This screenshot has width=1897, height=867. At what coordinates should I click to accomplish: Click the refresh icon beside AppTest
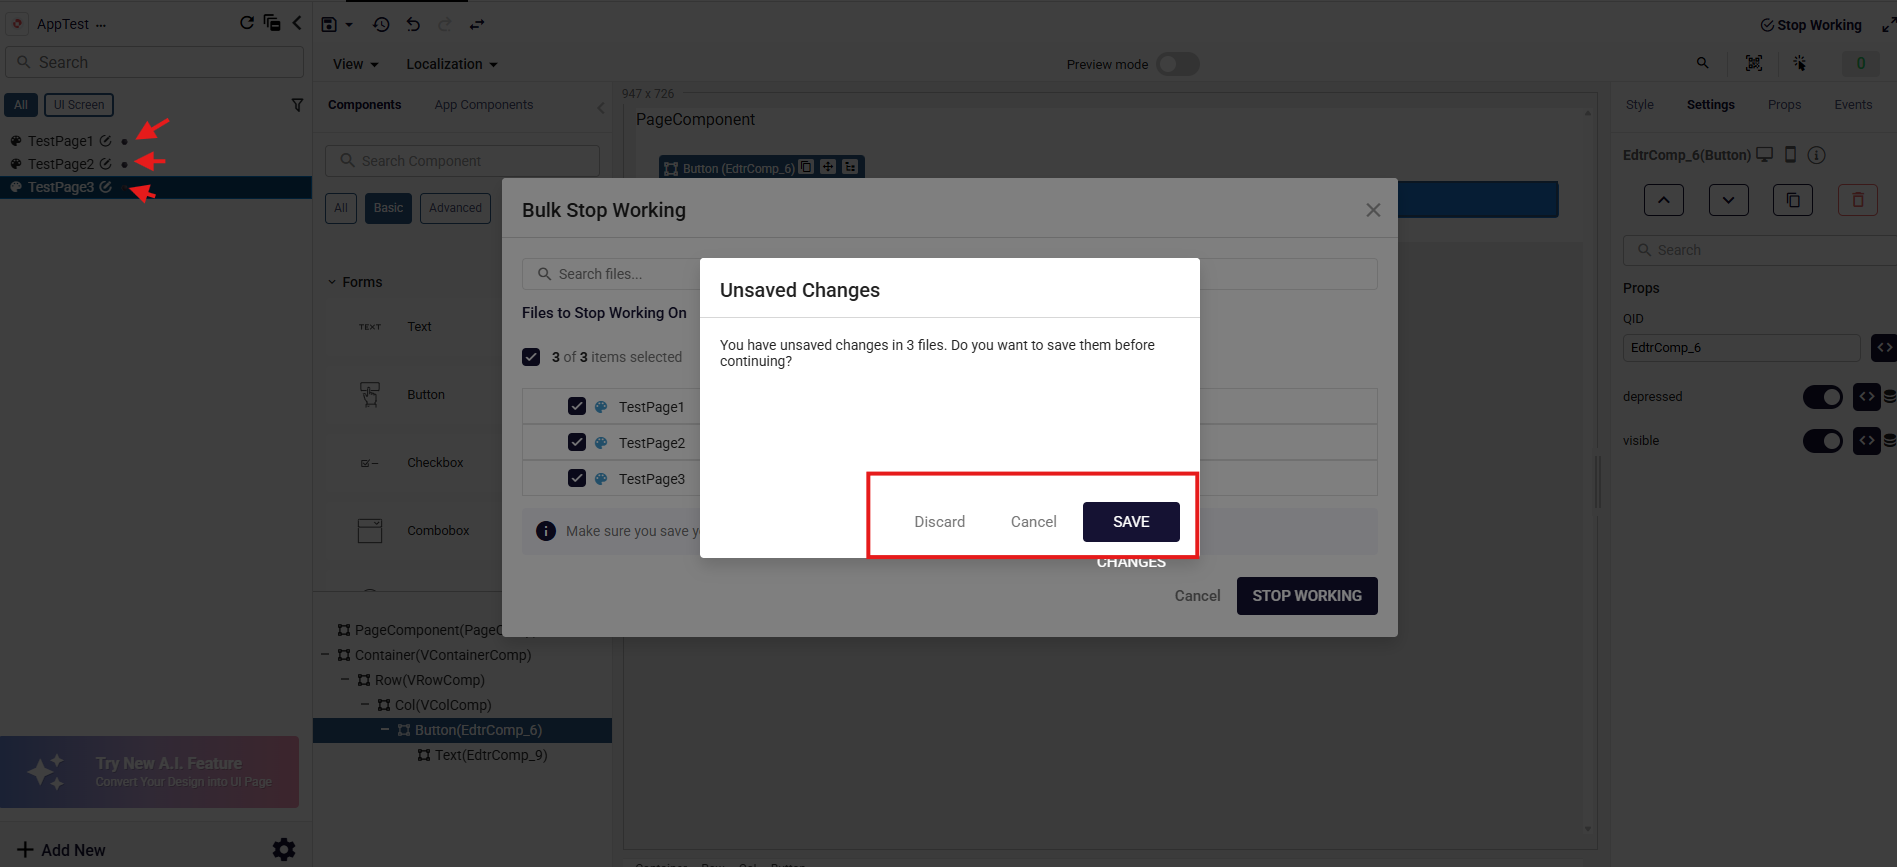(x=246, y=23)
